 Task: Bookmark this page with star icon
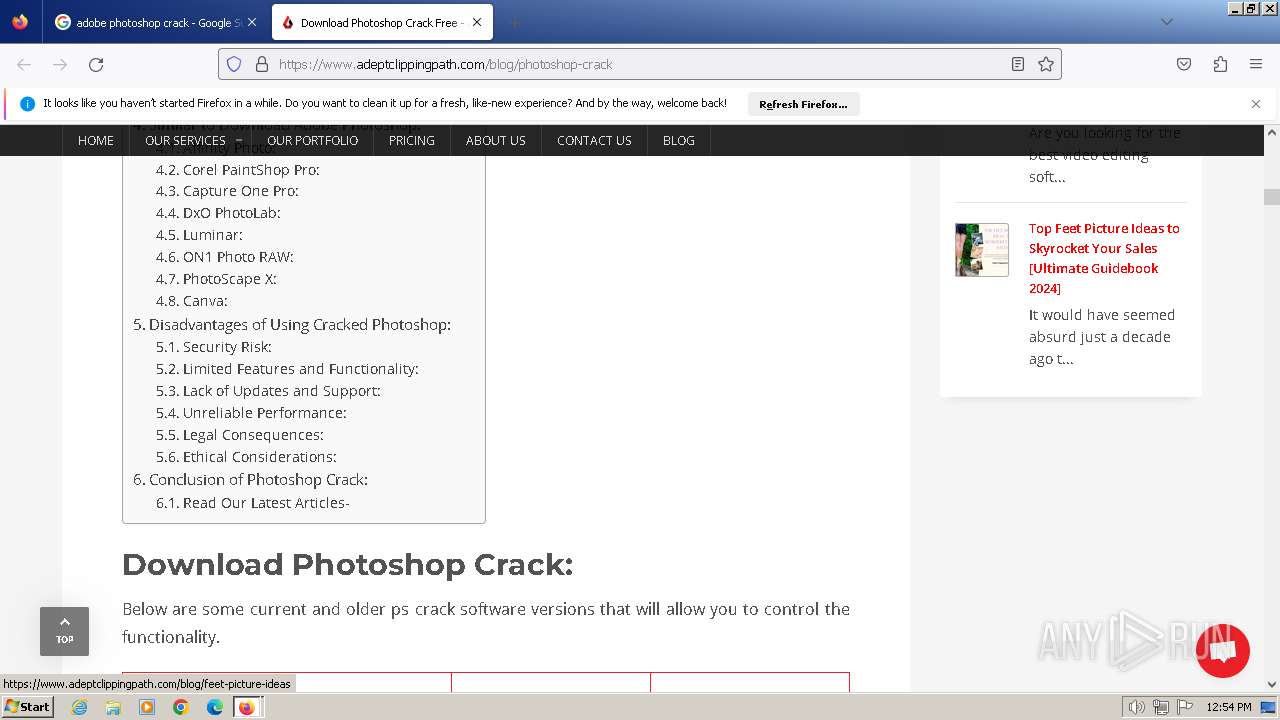coord(1046,64)
